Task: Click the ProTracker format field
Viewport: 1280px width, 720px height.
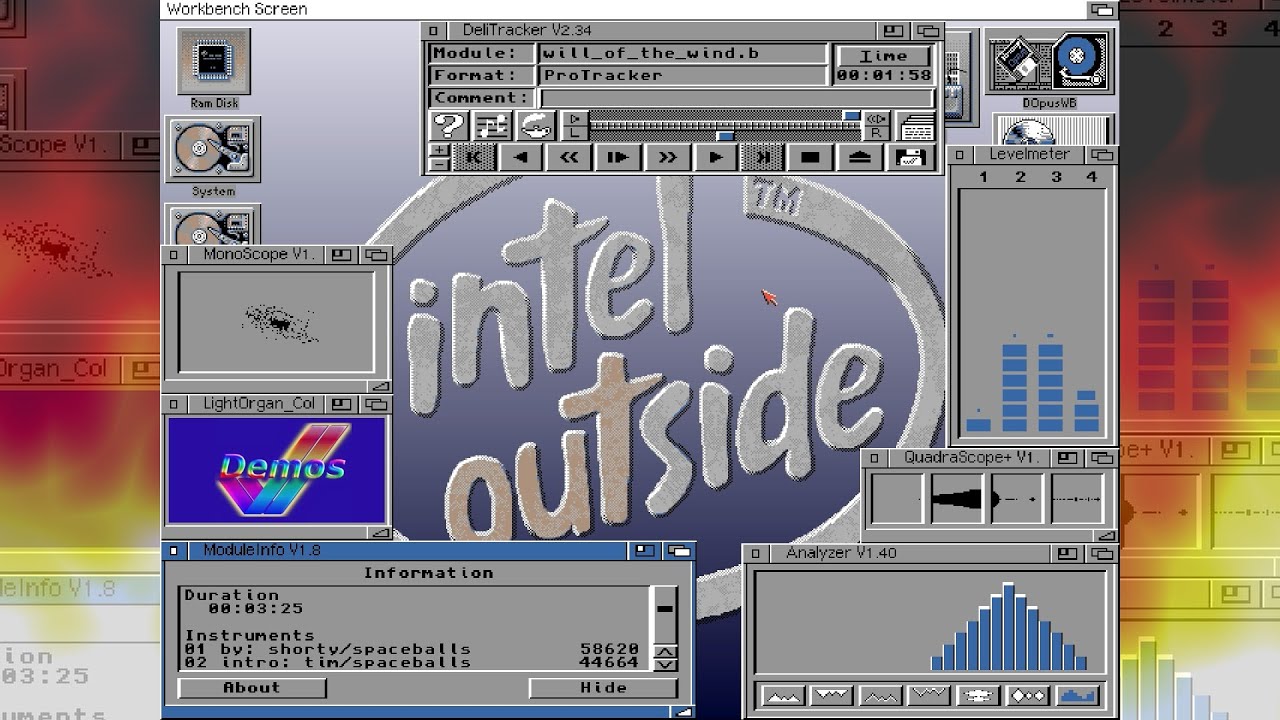Action: [683, 75]
